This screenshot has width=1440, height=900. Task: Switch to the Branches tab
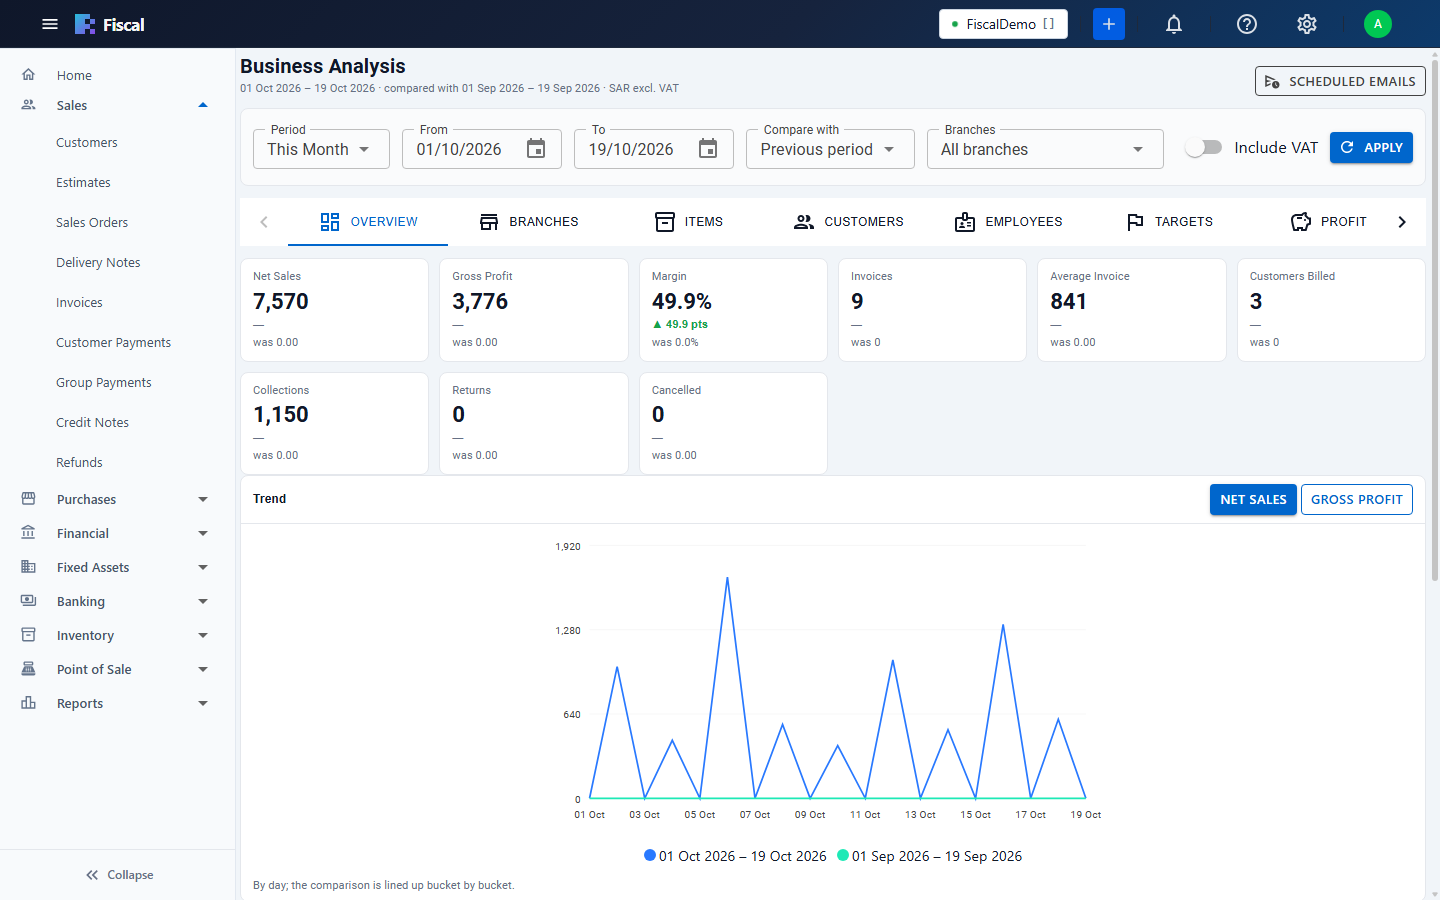pos(528,222)
